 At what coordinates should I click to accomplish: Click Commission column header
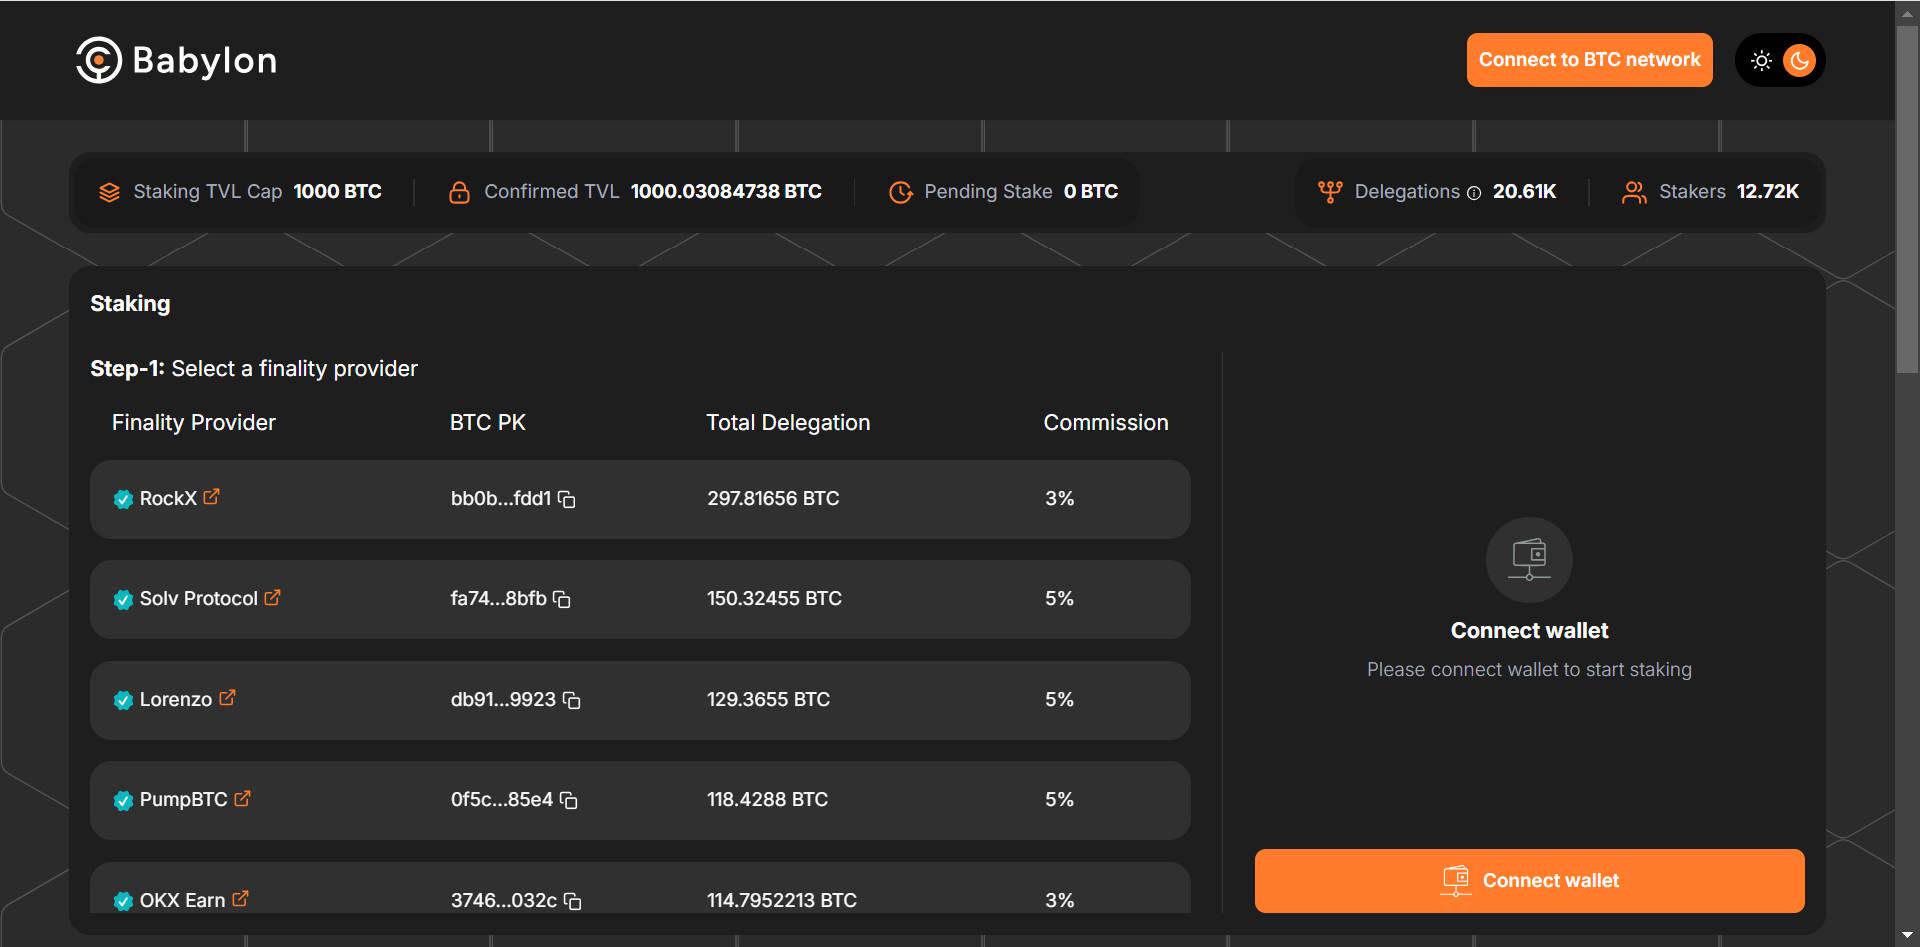click(1106, 422)
